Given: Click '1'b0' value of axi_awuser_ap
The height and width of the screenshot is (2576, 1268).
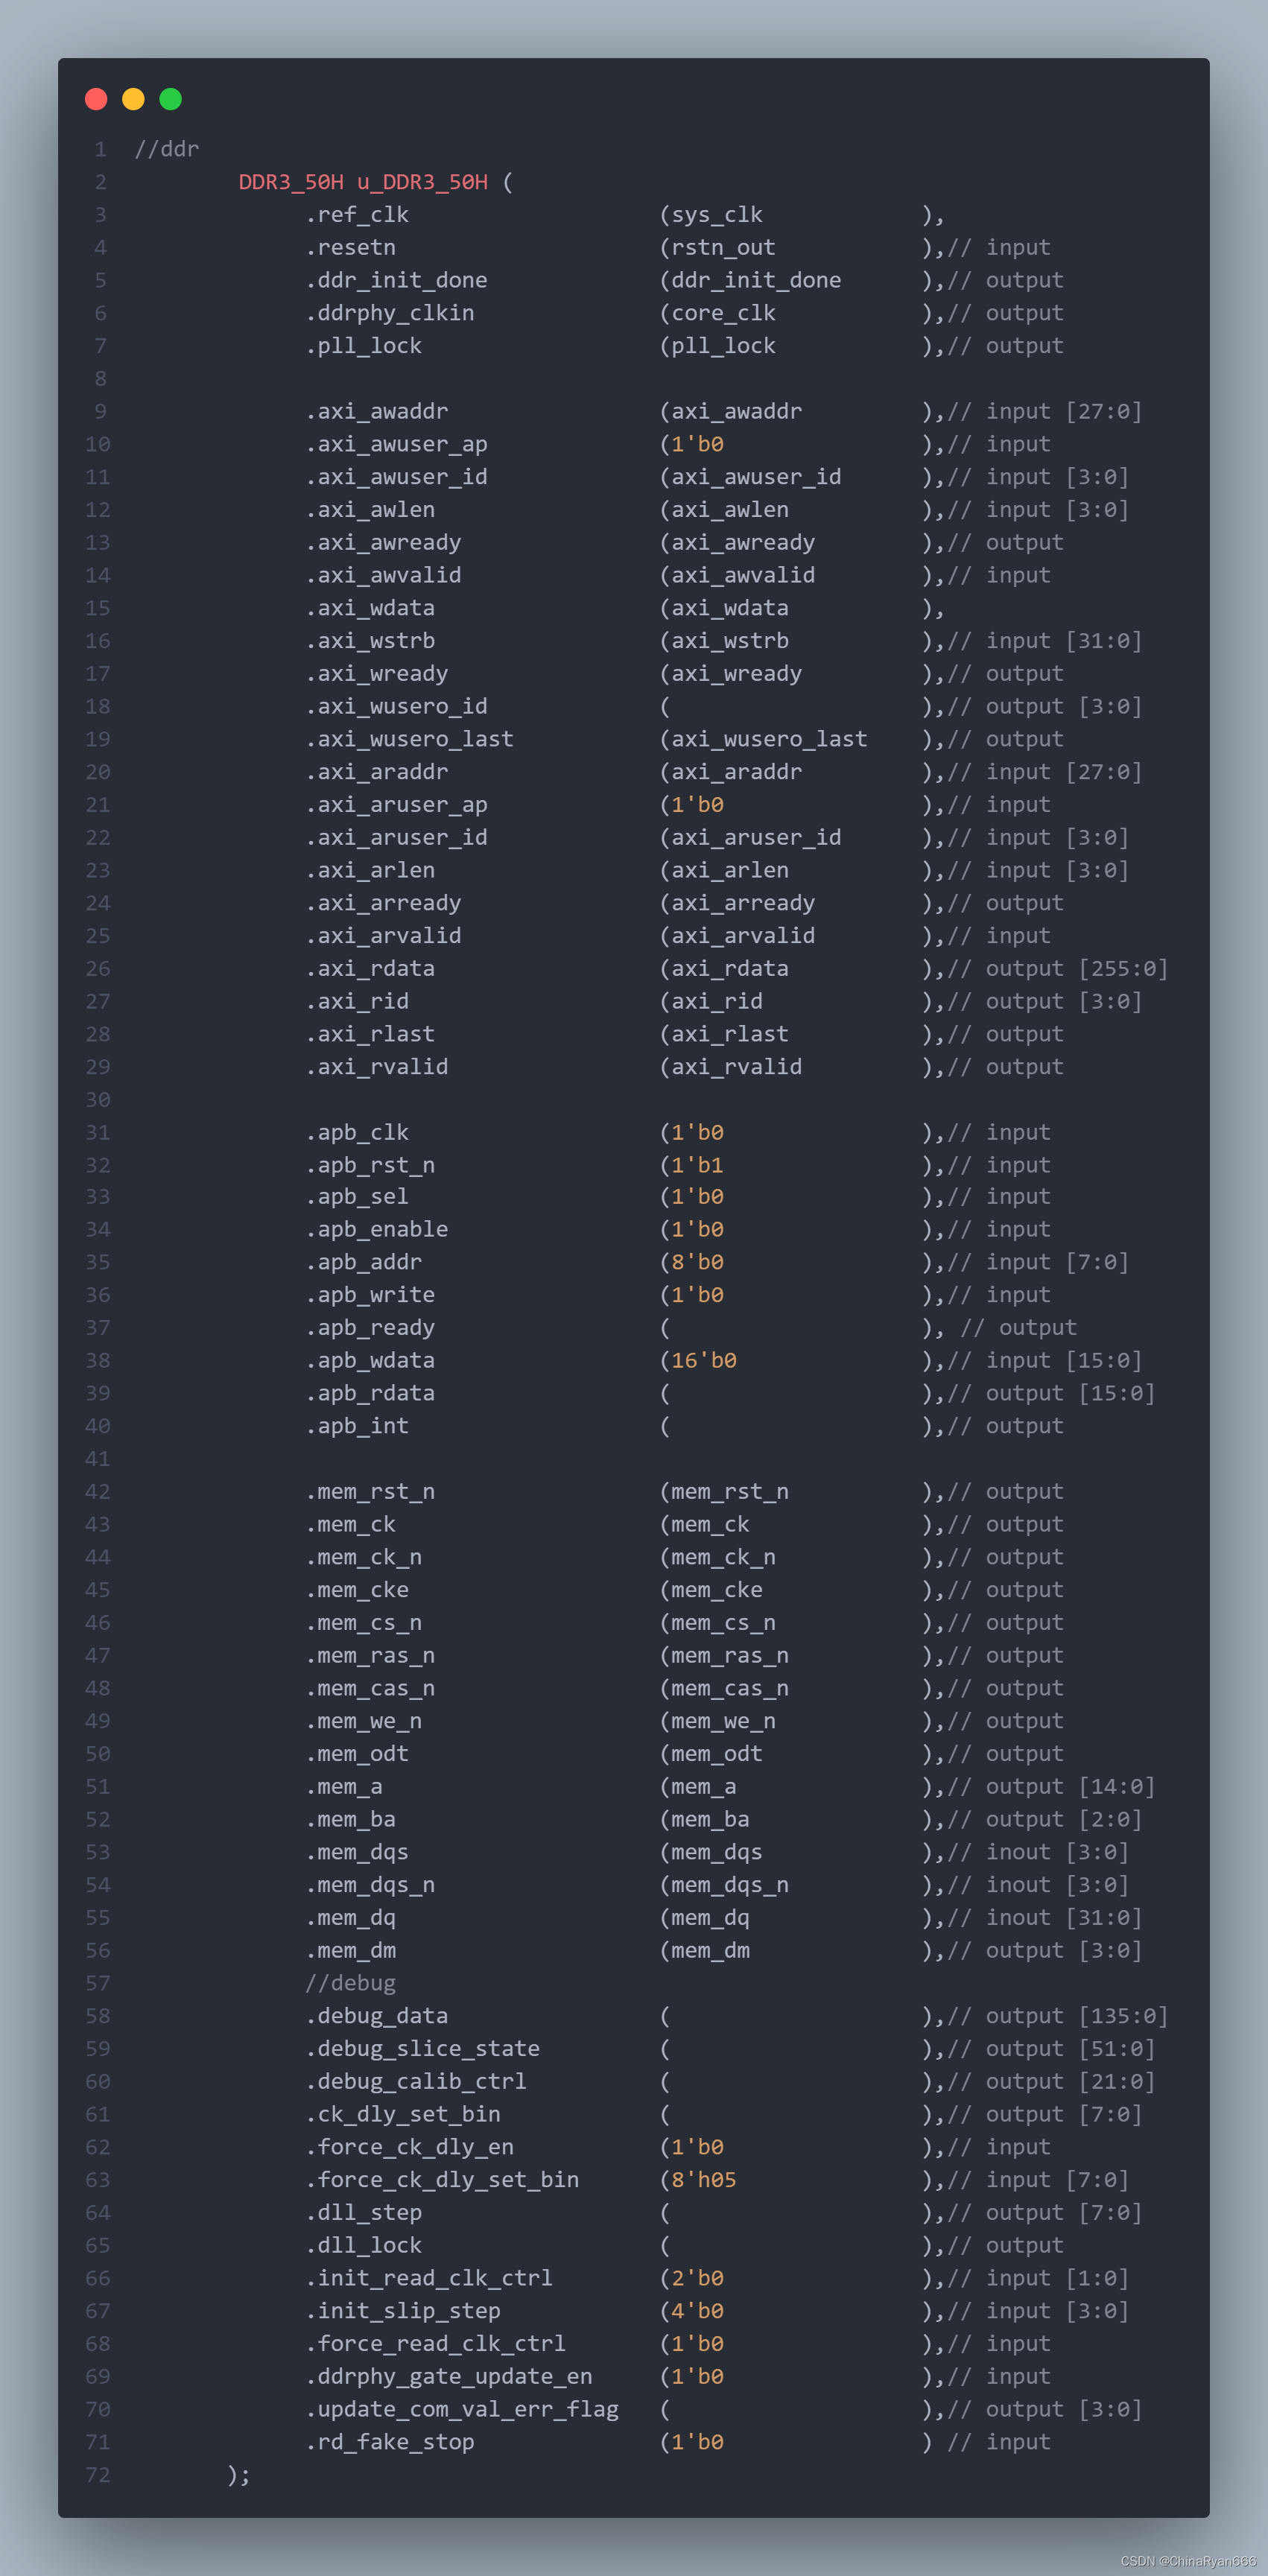Looking at the screenshot, I should pos(697,444).
